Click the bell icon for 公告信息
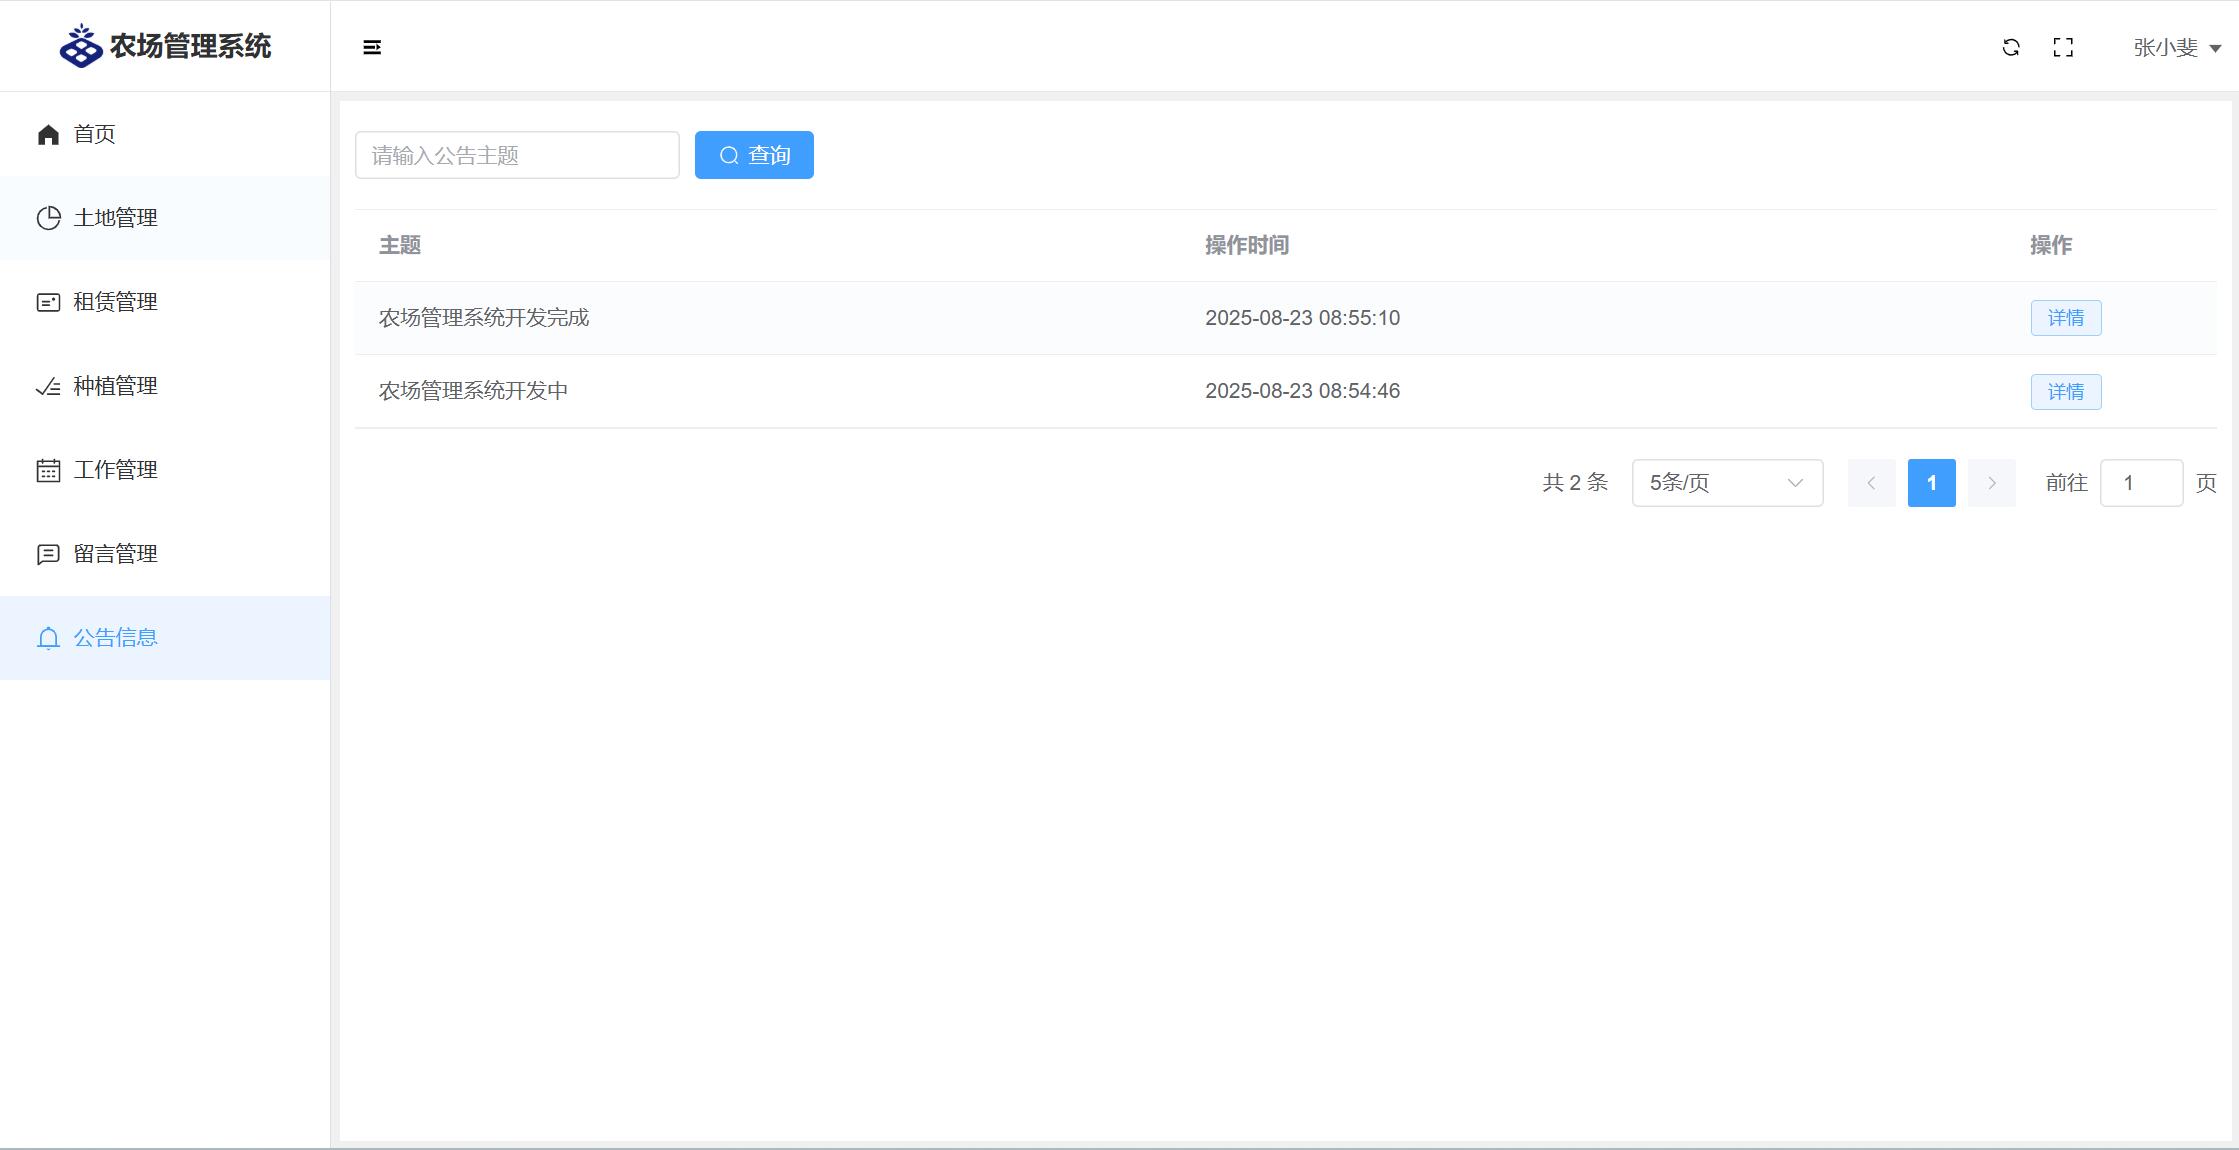The height and width of the screenshot is (1150, 2239). click(x=48, y=638)
